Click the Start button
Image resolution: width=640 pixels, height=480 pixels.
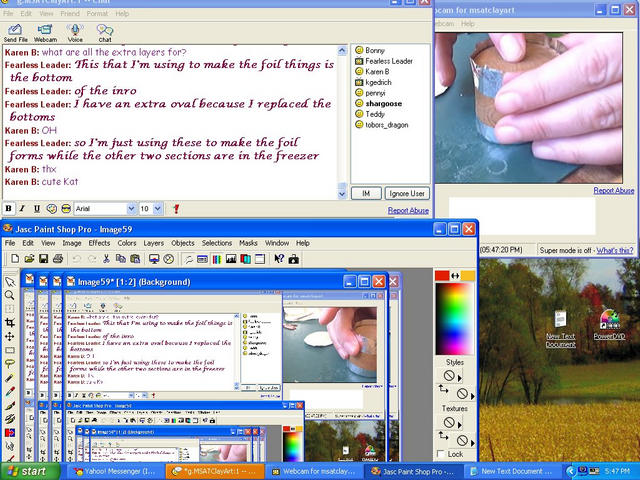(x=29, y=471)
